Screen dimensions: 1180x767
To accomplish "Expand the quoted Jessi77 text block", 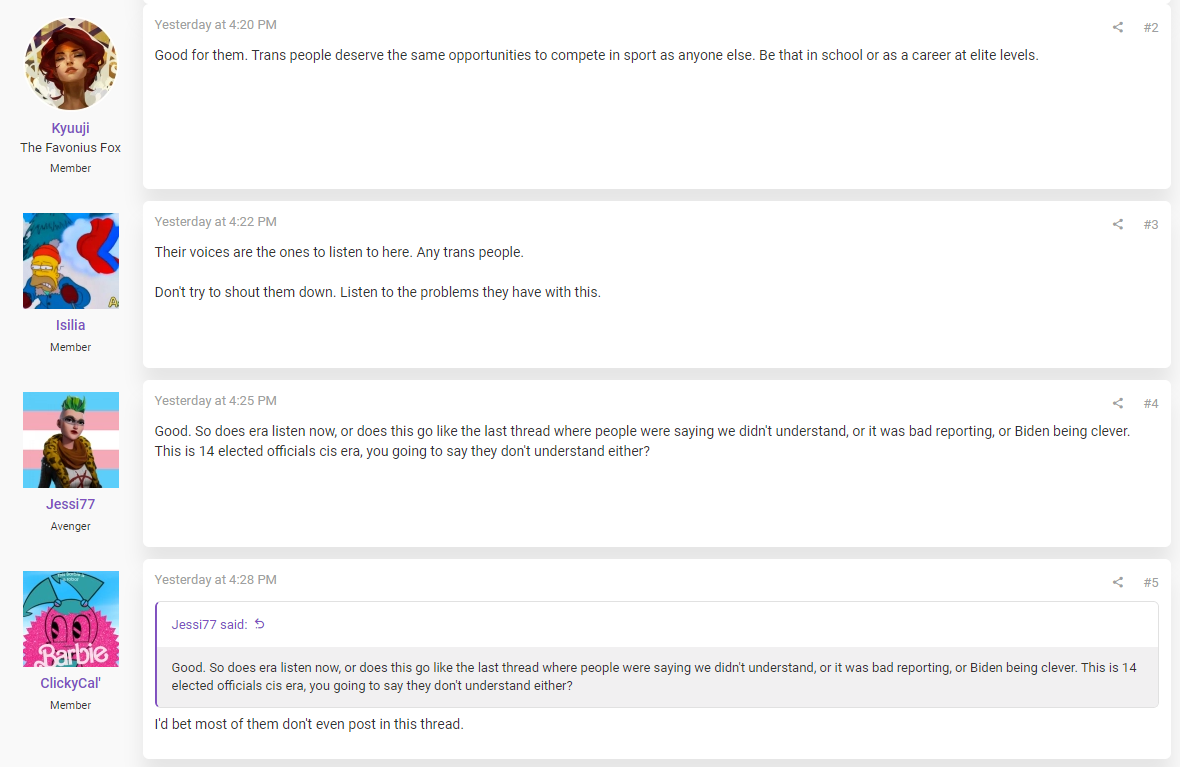I will 657,677.
